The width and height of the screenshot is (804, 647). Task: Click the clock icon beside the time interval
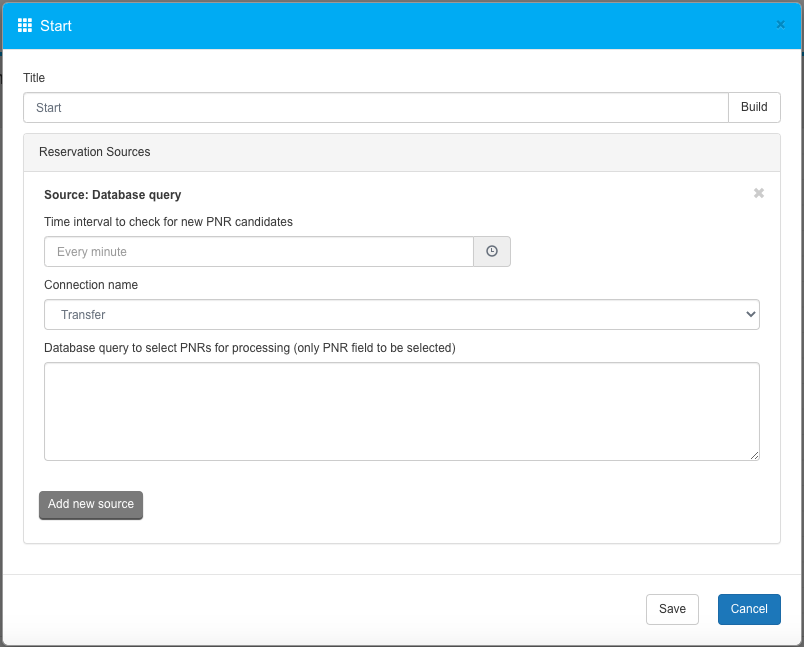492,252
